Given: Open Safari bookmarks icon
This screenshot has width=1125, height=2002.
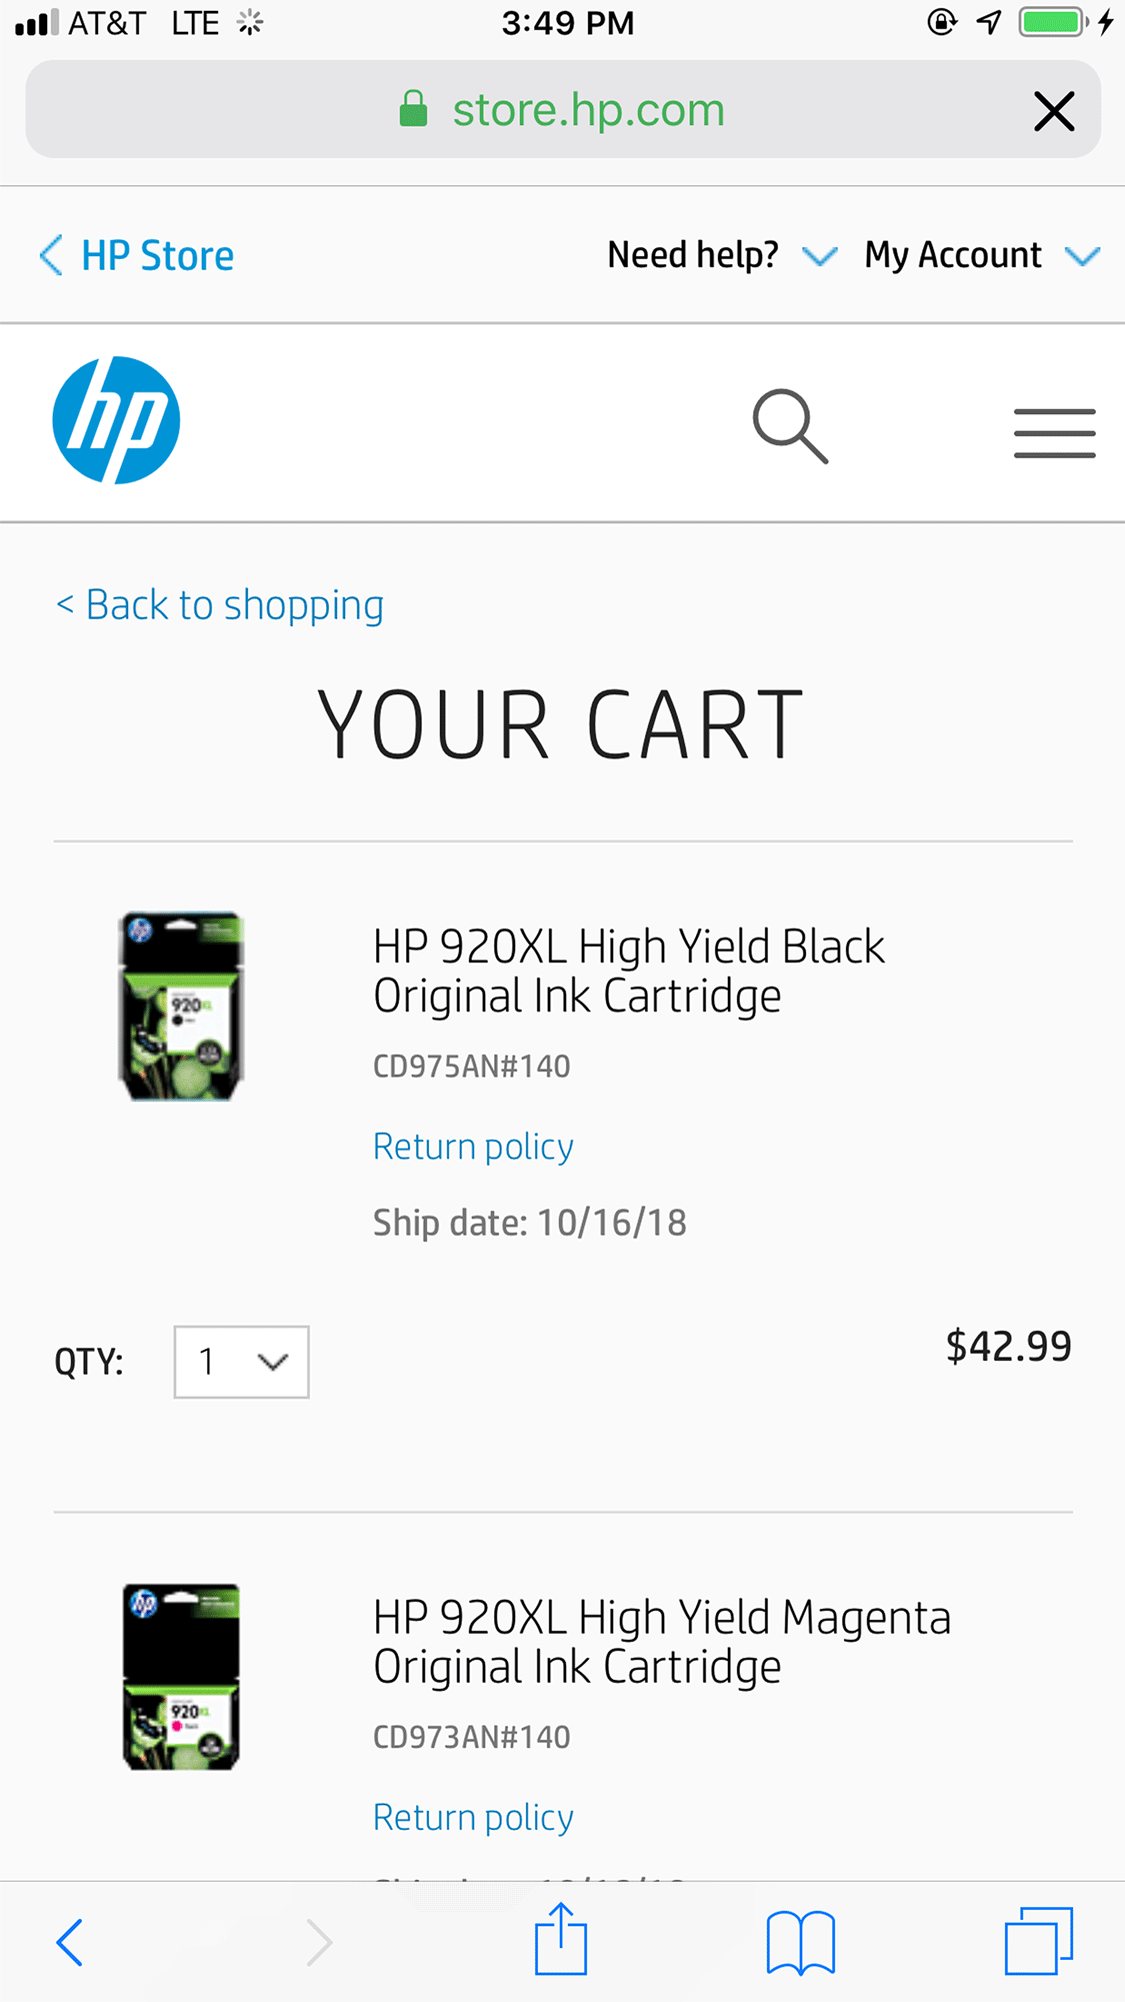Looking at the screenshot, I should point(800,1943).
